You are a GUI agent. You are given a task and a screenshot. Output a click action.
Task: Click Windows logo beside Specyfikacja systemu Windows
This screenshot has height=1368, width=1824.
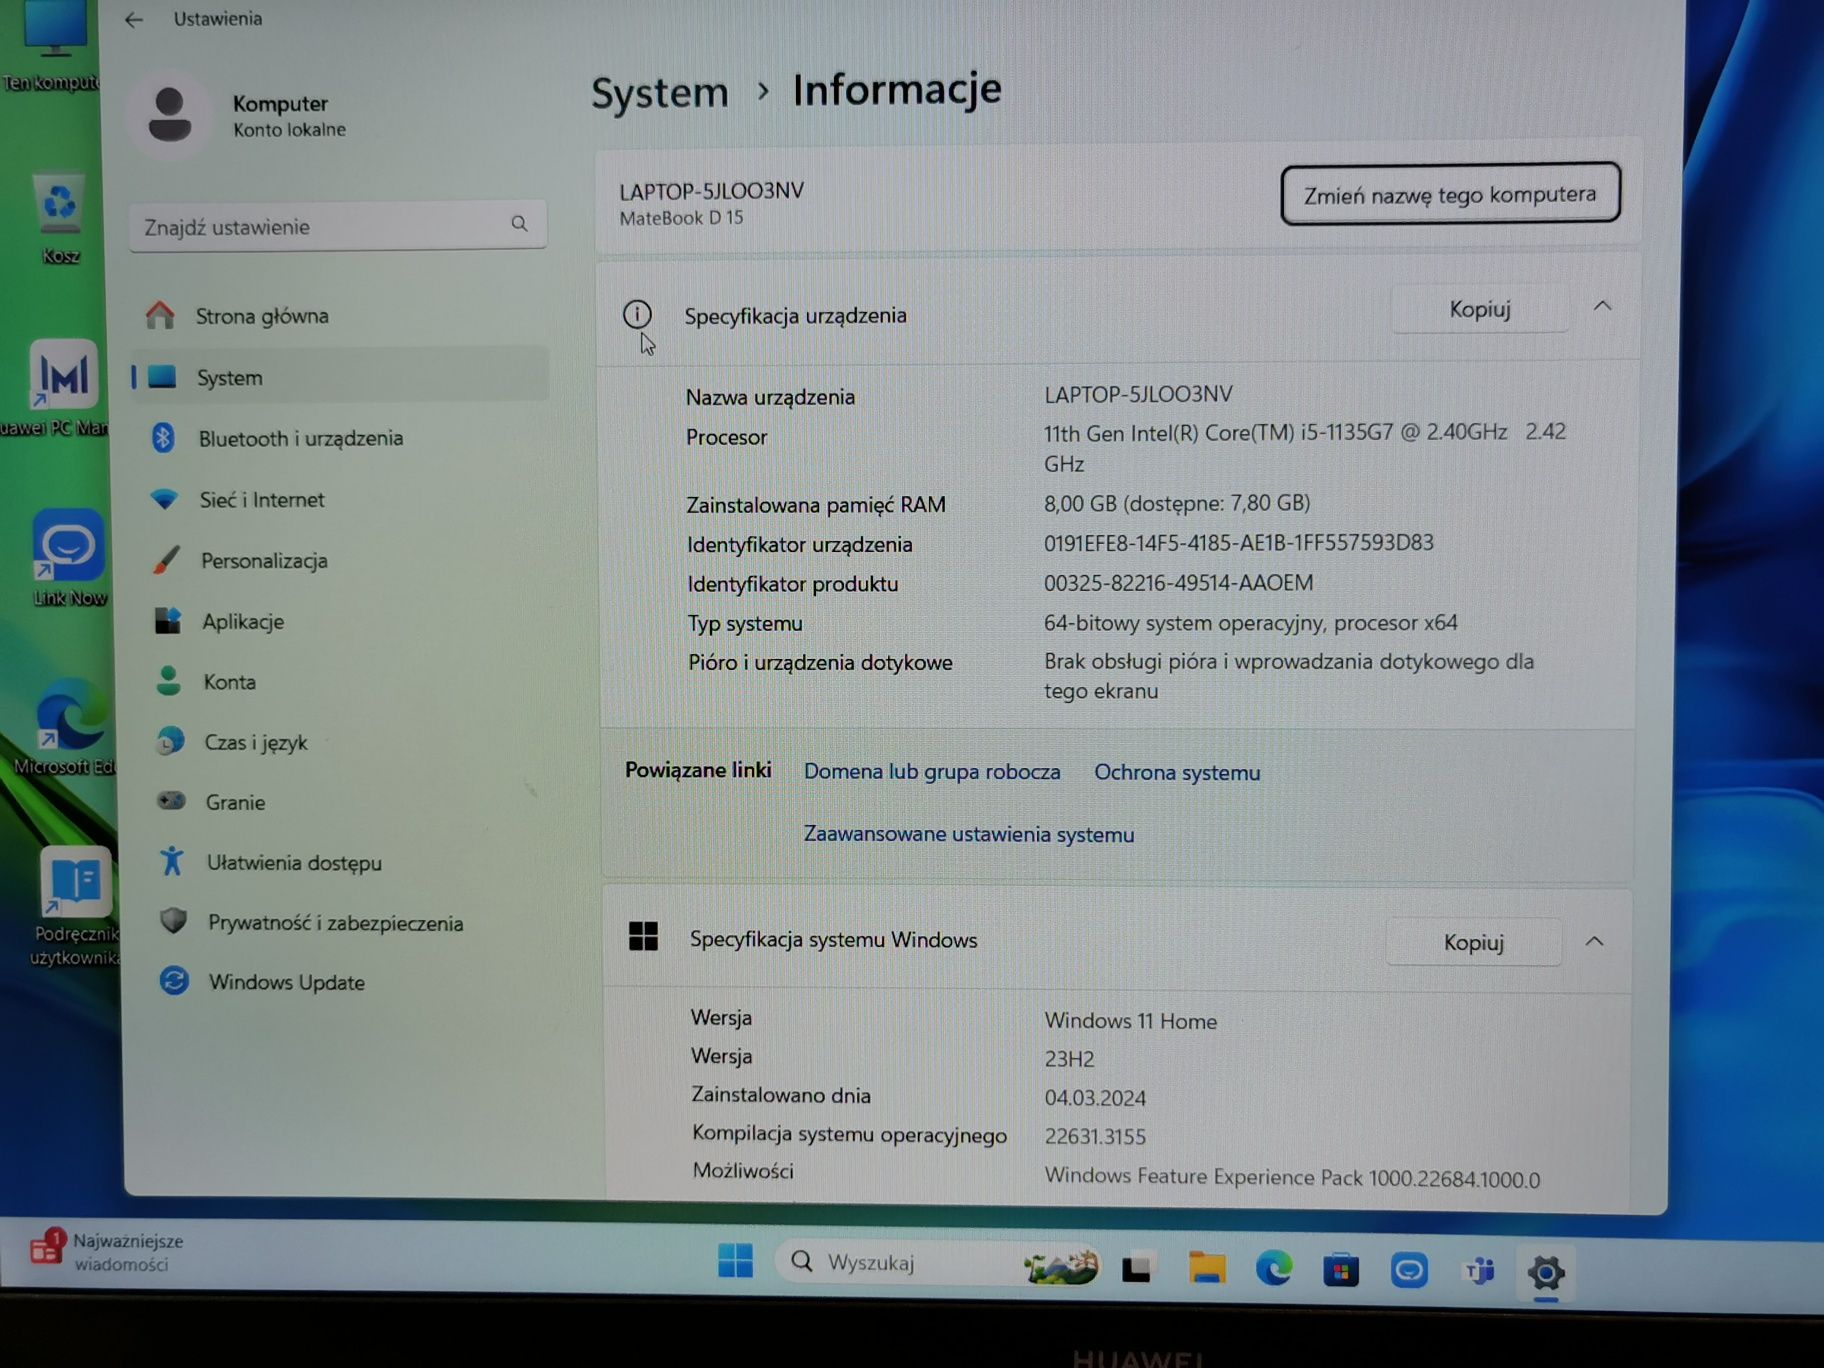pos(643,937)
